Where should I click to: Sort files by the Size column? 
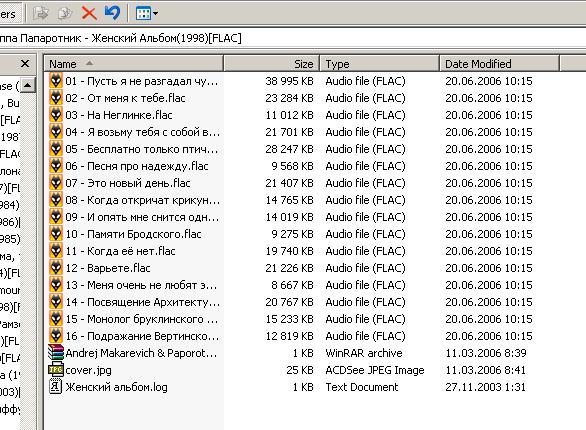(271, 64)
